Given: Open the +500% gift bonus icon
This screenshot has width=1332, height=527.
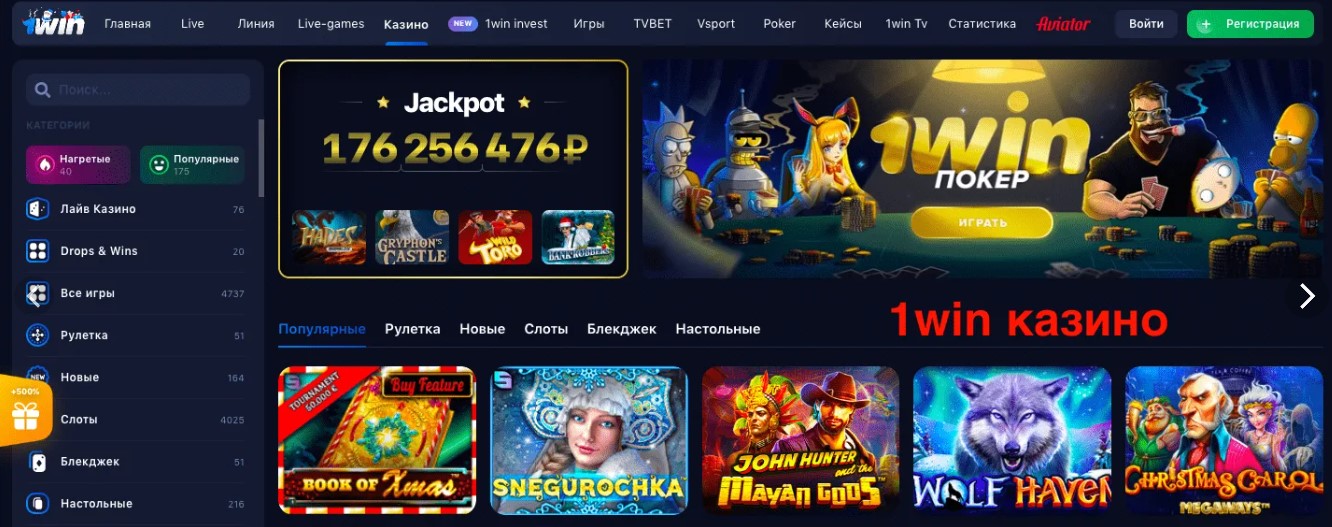Looking at the screenshot, I should coord(24,410).
